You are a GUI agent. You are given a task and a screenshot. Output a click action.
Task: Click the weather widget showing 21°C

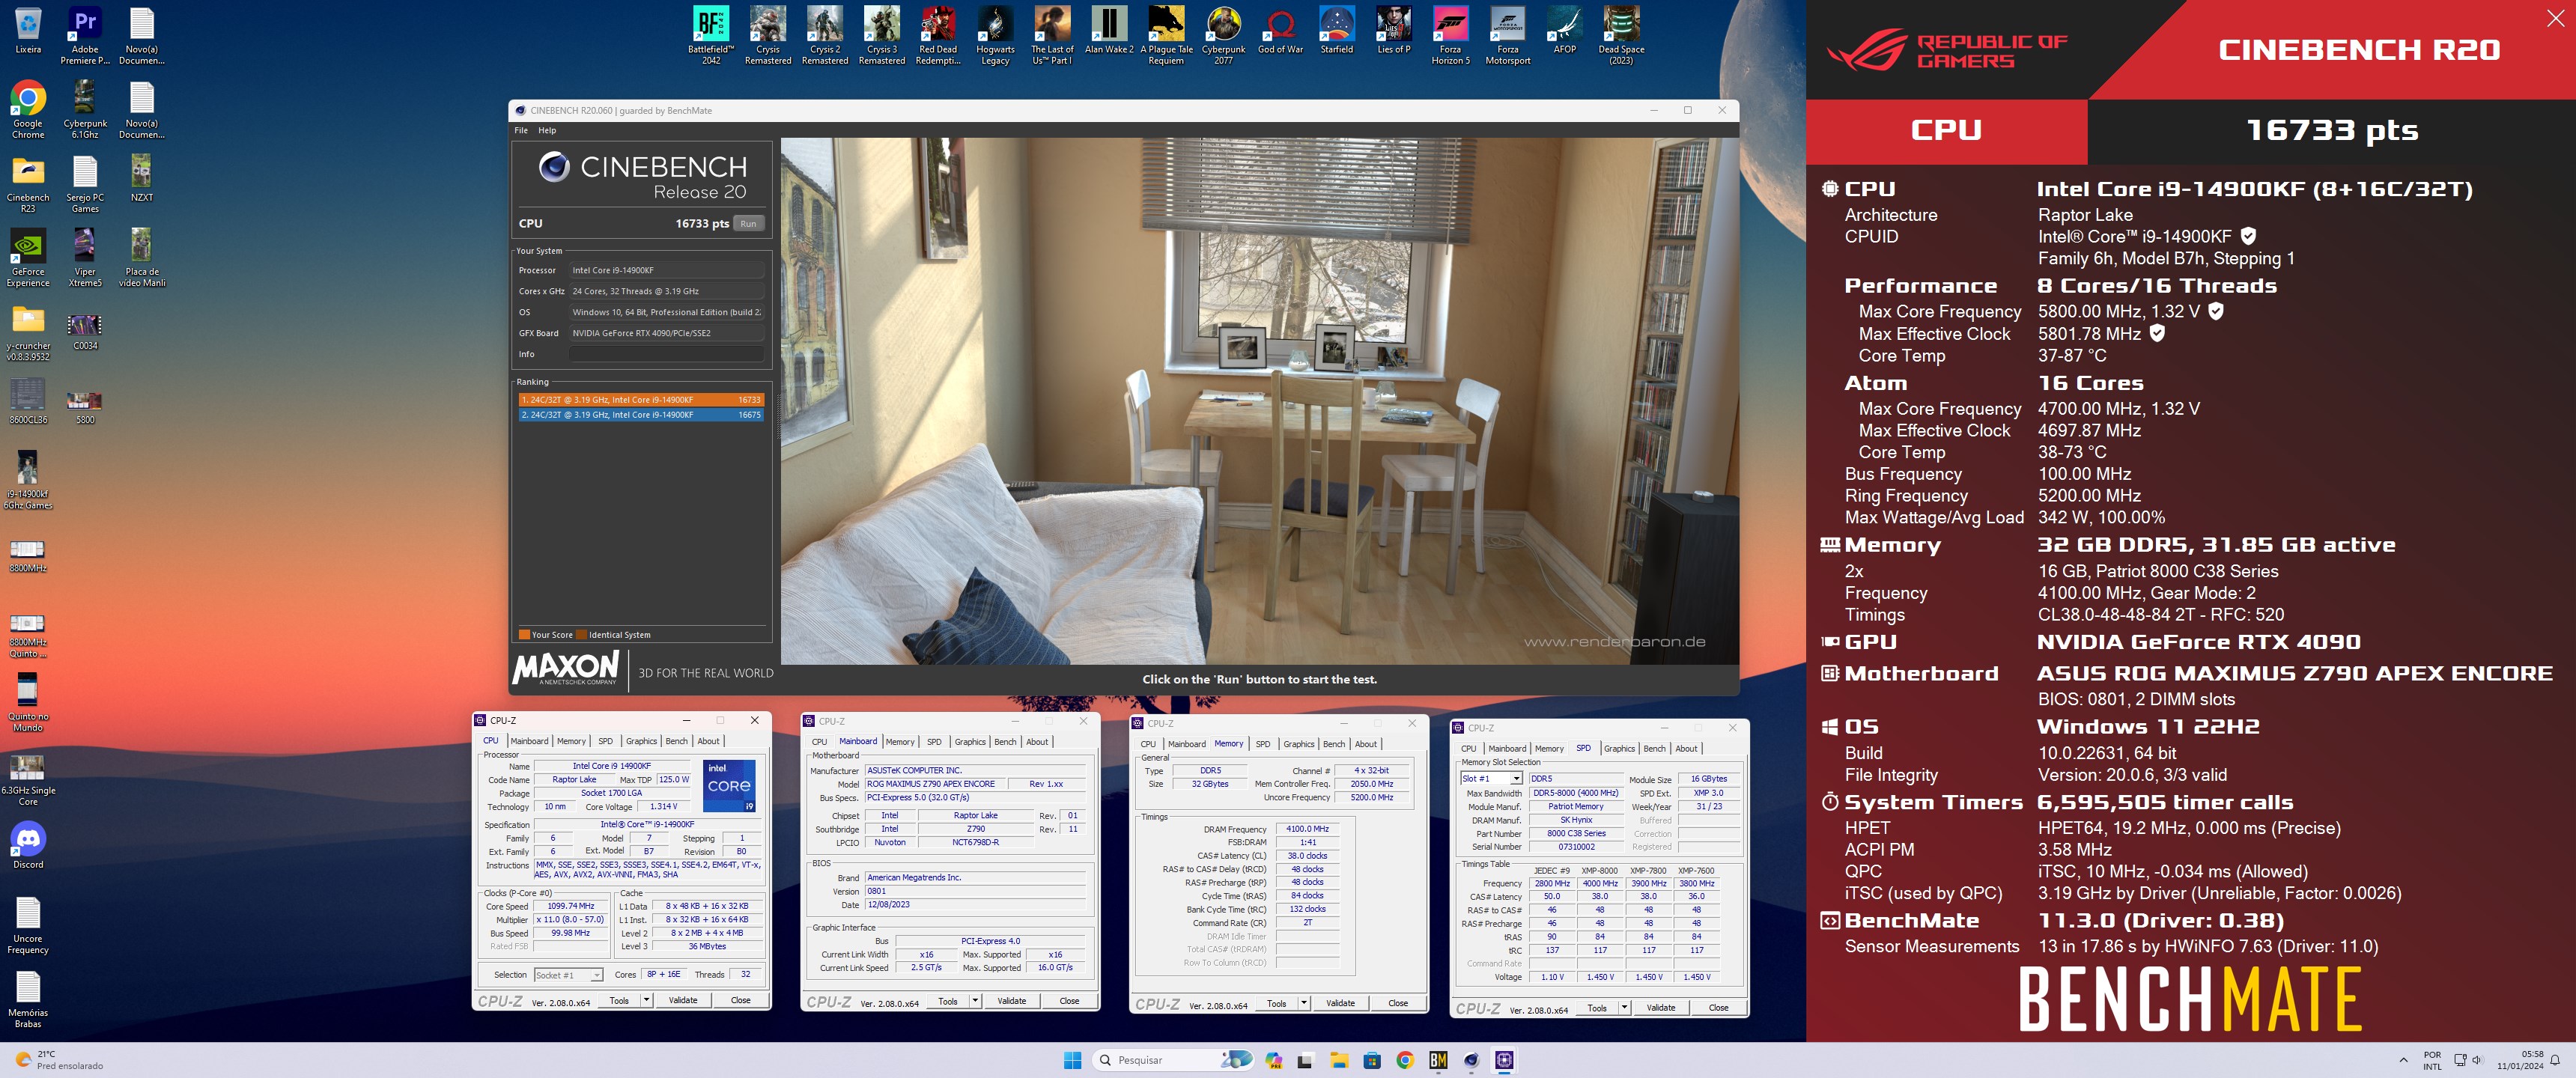(x=60, y=1060)
